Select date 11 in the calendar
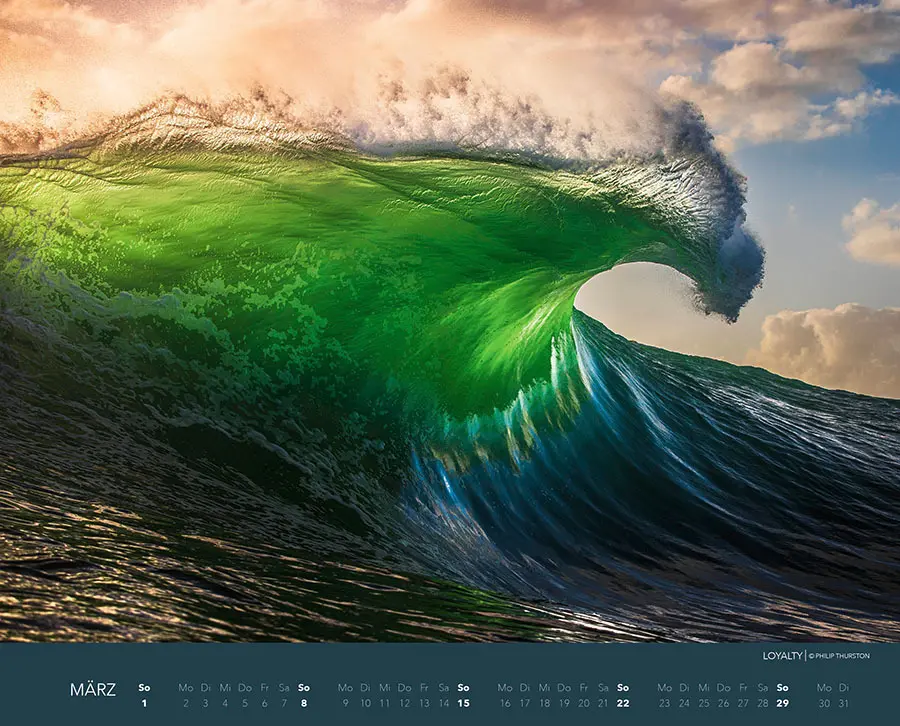 [x=385, y=703]
